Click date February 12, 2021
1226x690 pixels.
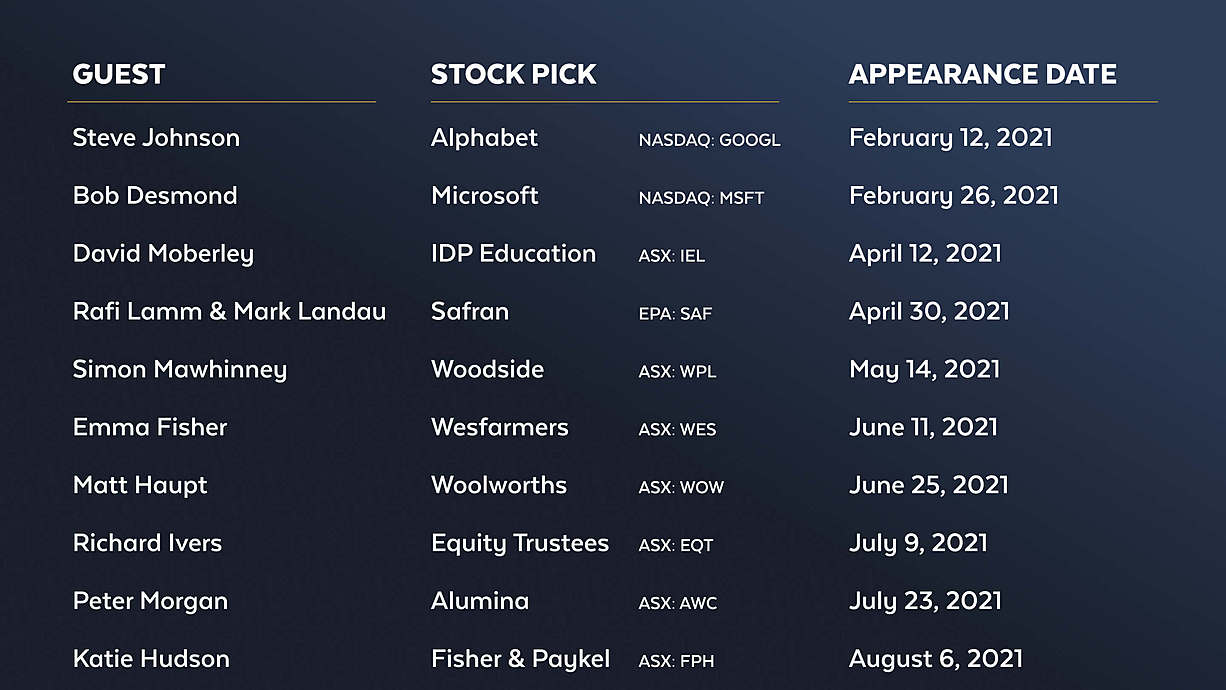(950, 138)
